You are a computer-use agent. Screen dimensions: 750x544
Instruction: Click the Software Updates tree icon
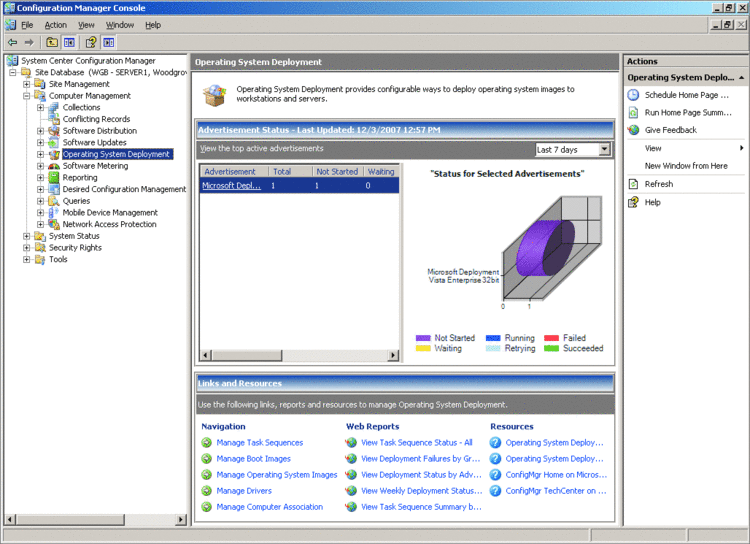(54, 143)
